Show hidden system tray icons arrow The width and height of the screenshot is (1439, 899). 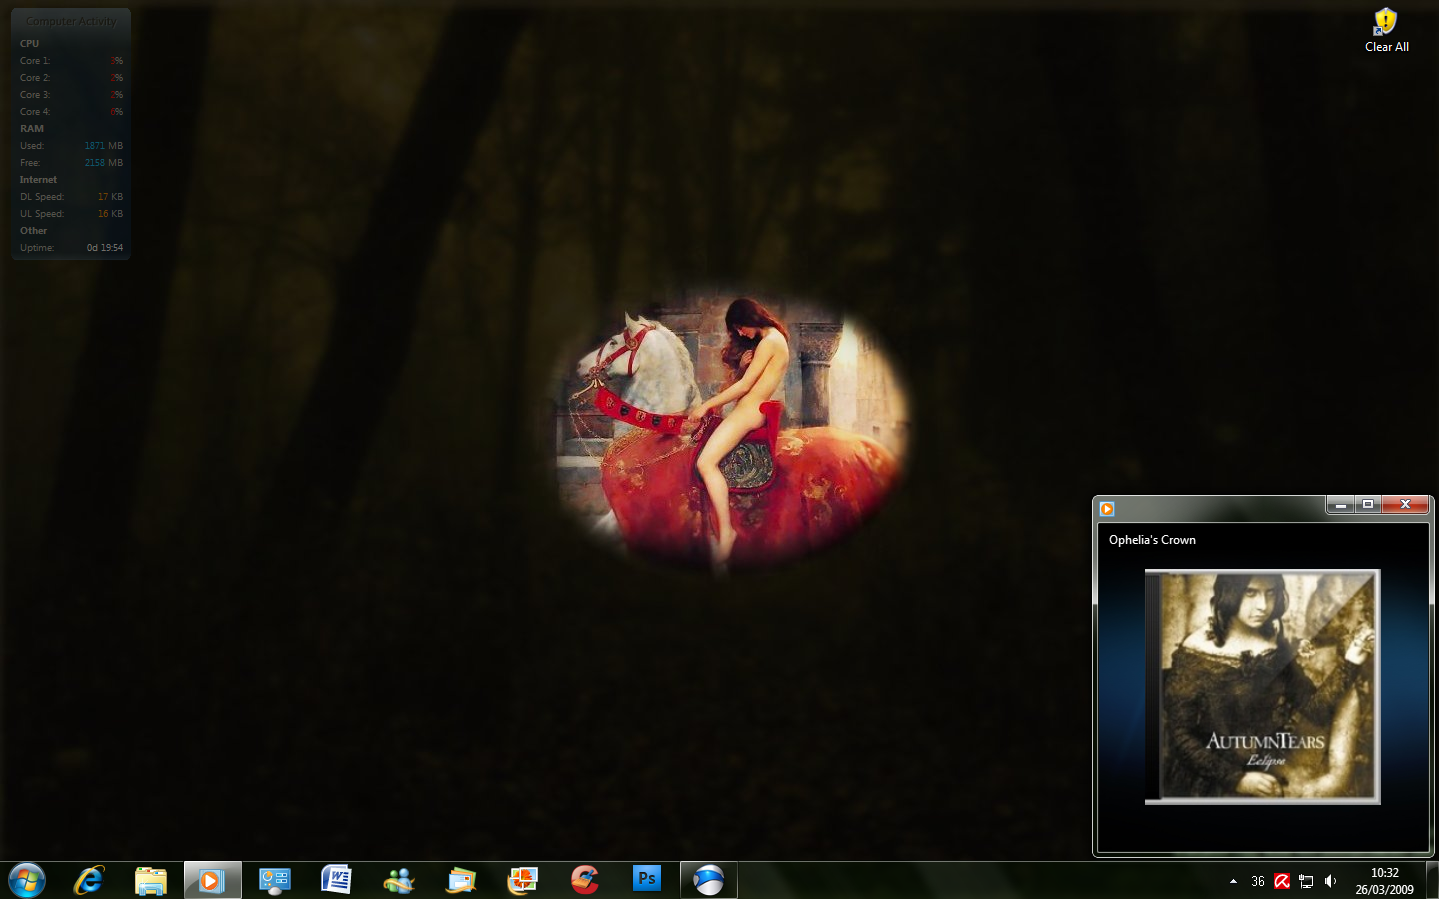1233,881
